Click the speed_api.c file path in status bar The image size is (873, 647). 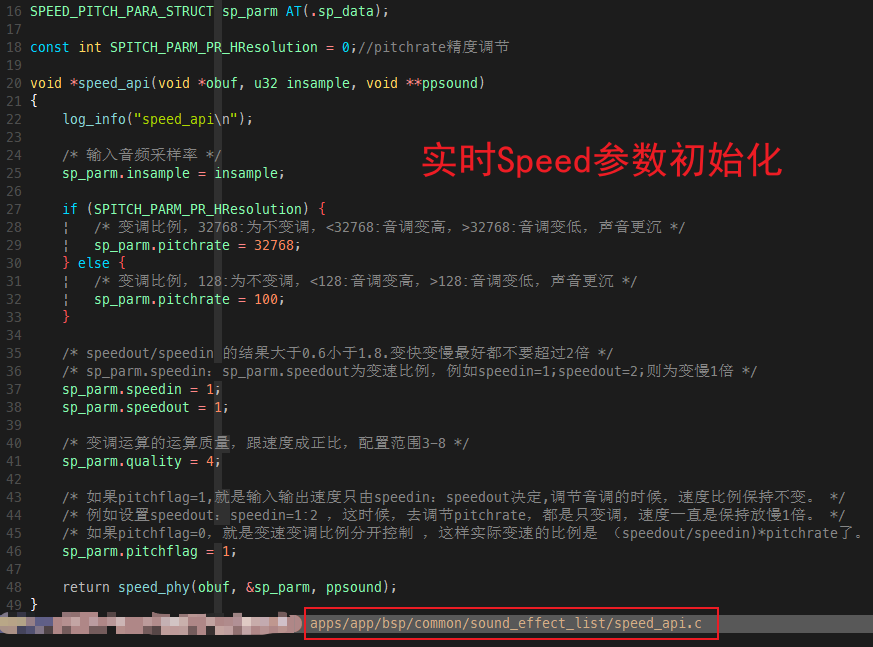click(x=512, y=624)
